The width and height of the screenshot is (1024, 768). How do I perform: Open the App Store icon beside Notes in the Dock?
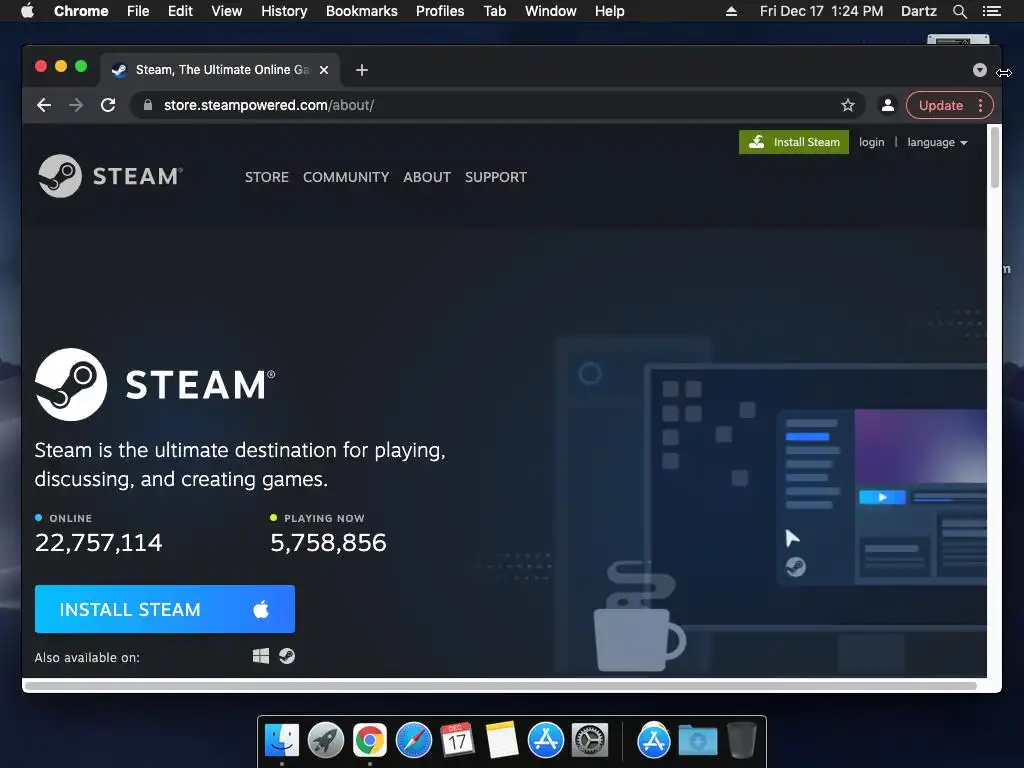(545, 741)
